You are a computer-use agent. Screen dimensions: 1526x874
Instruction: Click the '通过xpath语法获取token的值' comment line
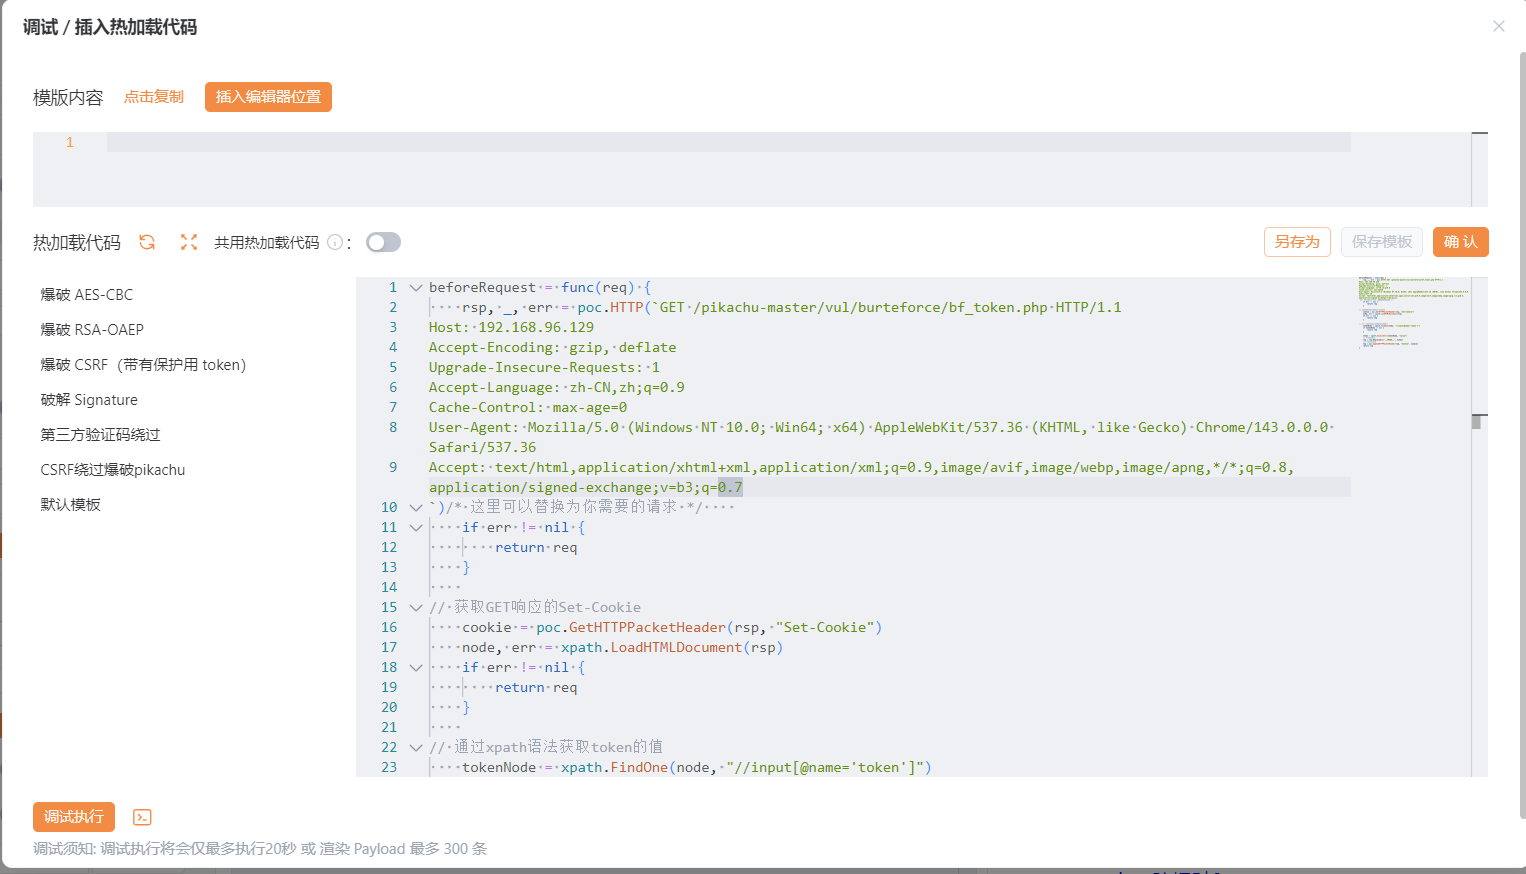[x=546, y=747]
